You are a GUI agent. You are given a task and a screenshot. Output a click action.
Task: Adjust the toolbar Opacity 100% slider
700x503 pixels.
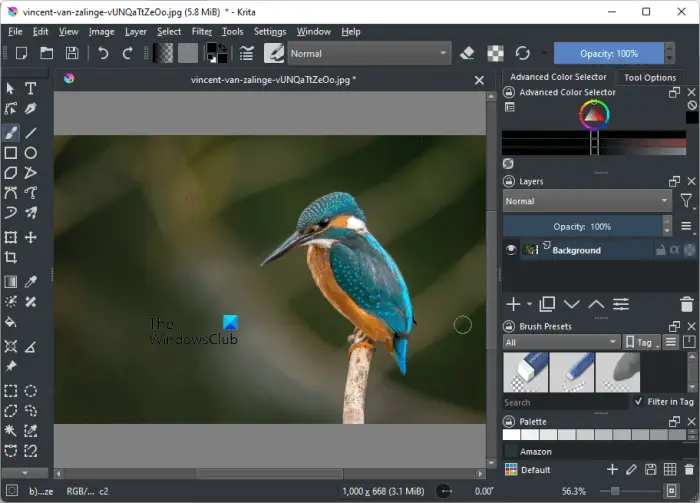[x=609, y=54]
